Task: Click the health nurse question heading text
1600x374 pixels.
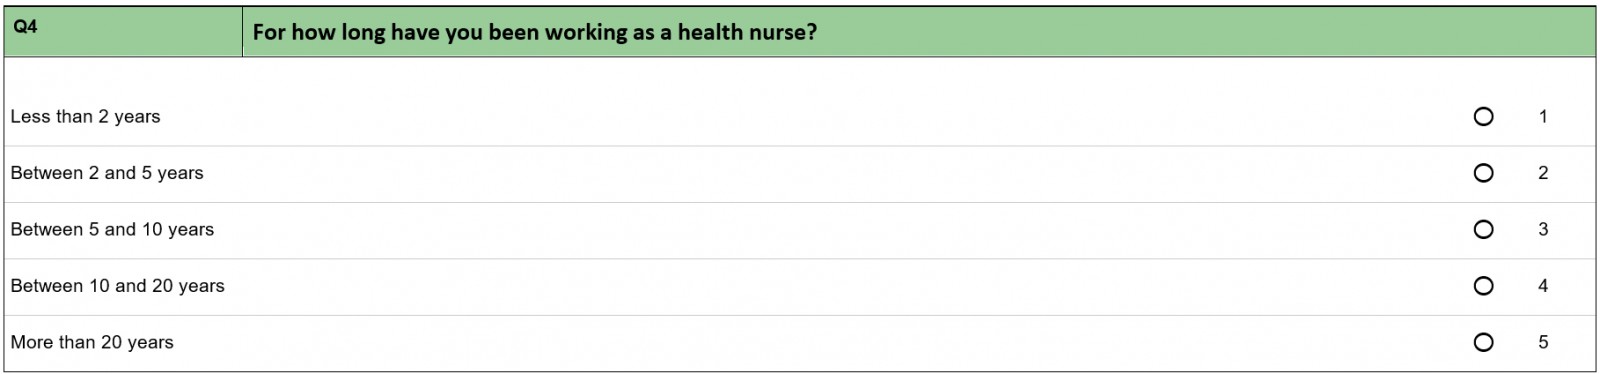Action: coord(534,32)
